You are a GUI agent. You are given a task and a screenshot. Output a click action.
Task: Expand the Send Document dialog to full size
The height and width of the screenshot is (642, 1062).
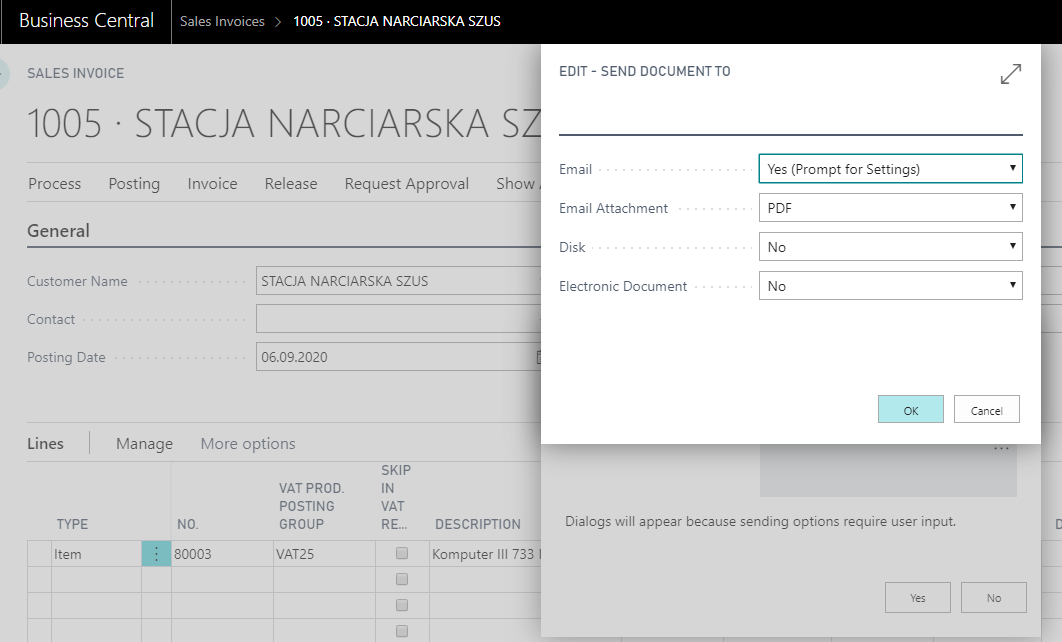pos(1011,74)
